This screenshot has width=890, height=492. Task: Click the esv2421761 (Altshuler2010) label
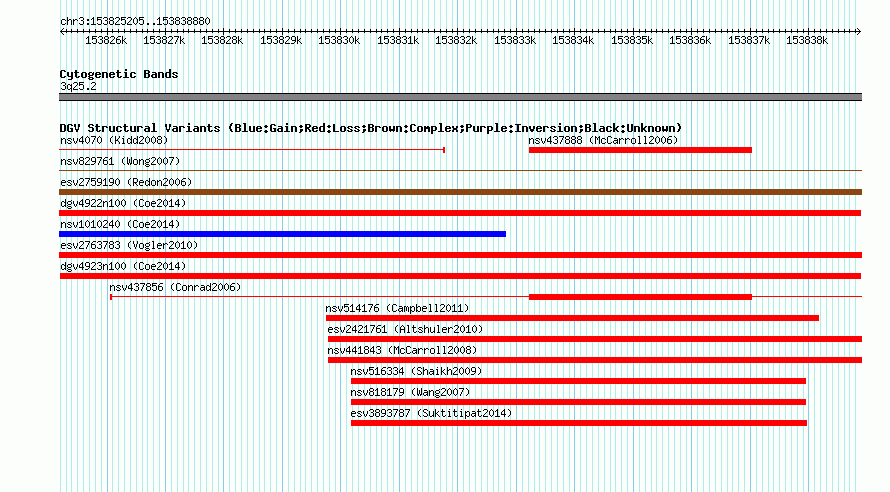405,329
